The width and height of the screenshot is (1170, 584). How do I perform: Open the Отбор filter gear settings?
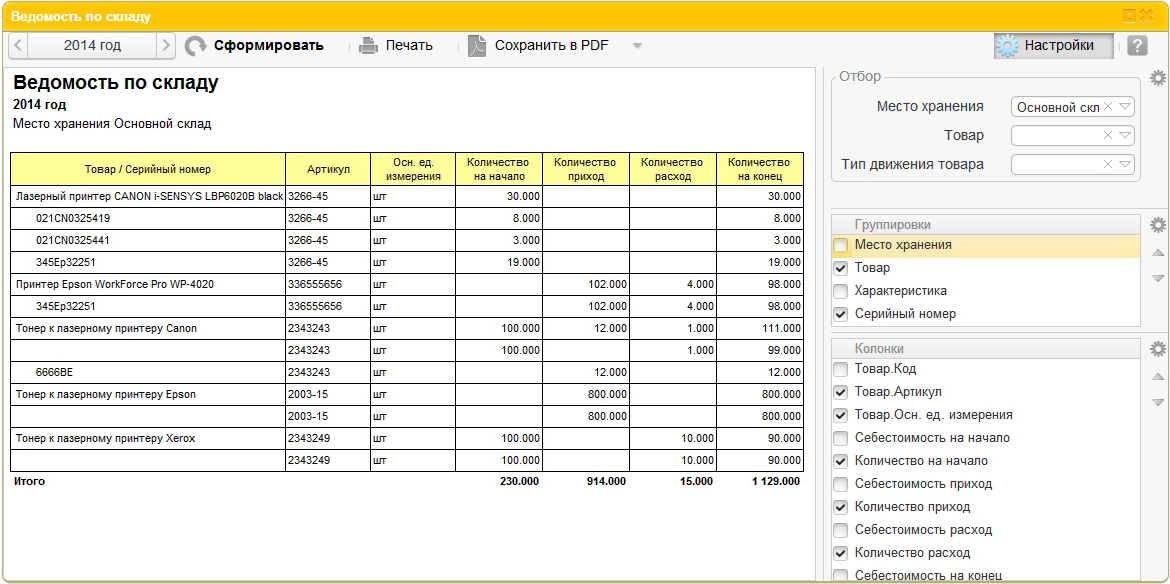[1157, 78]
